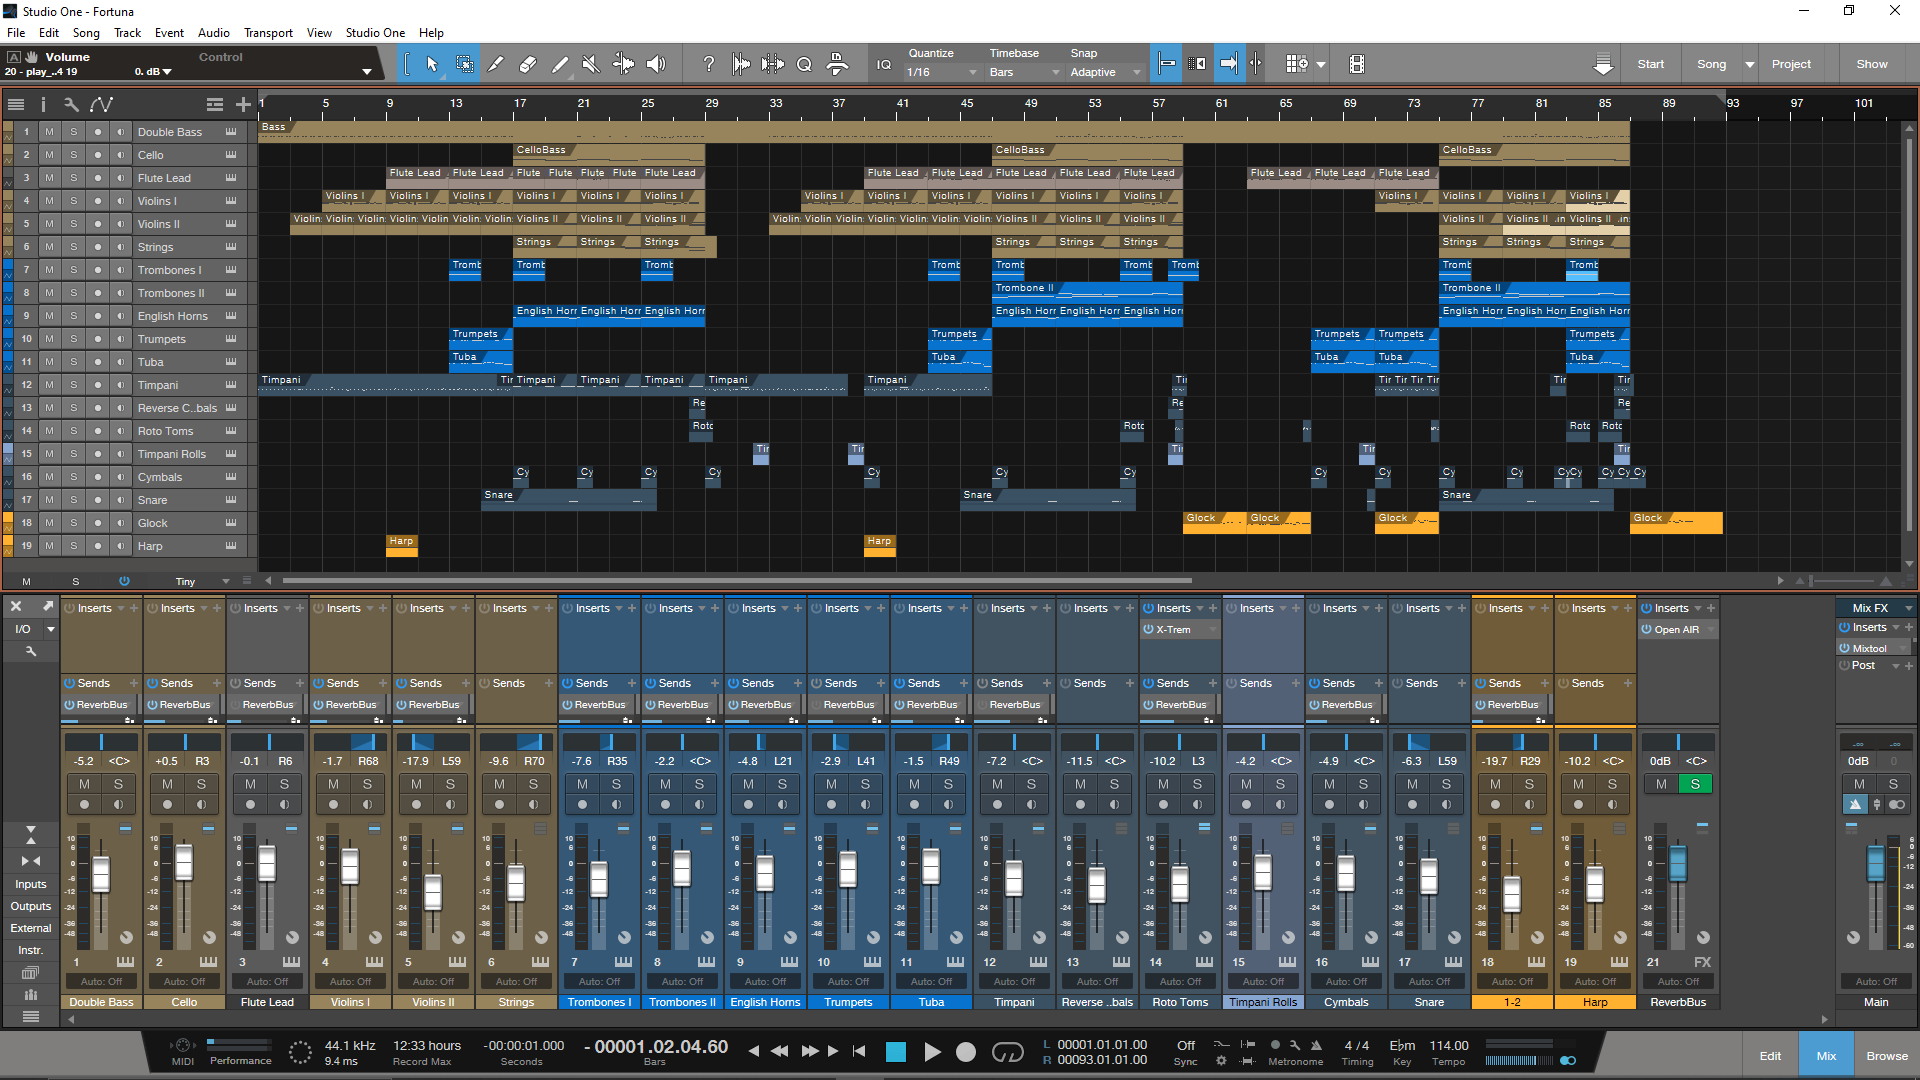Select the Range tool
1920x1080 pixels.
465,64
